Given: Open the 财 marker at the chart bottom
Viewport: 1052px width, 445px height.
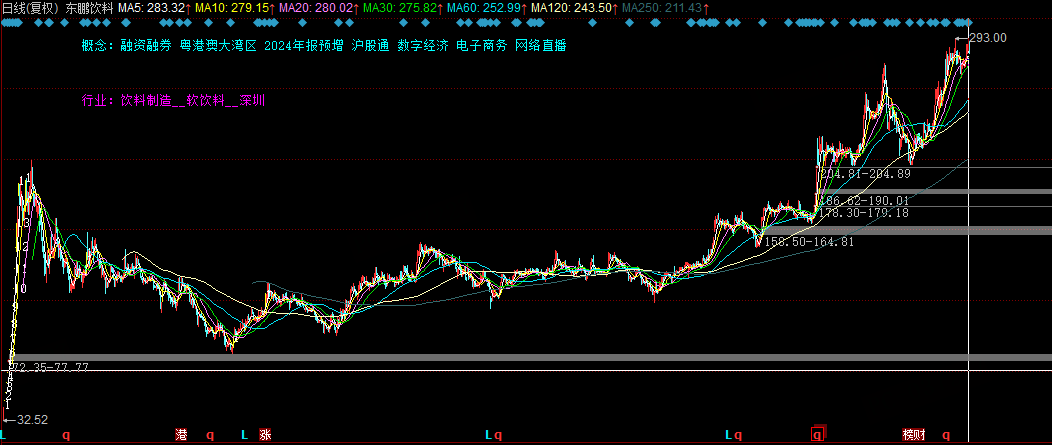Looking at the screenshot, I should tap(919, 435).
